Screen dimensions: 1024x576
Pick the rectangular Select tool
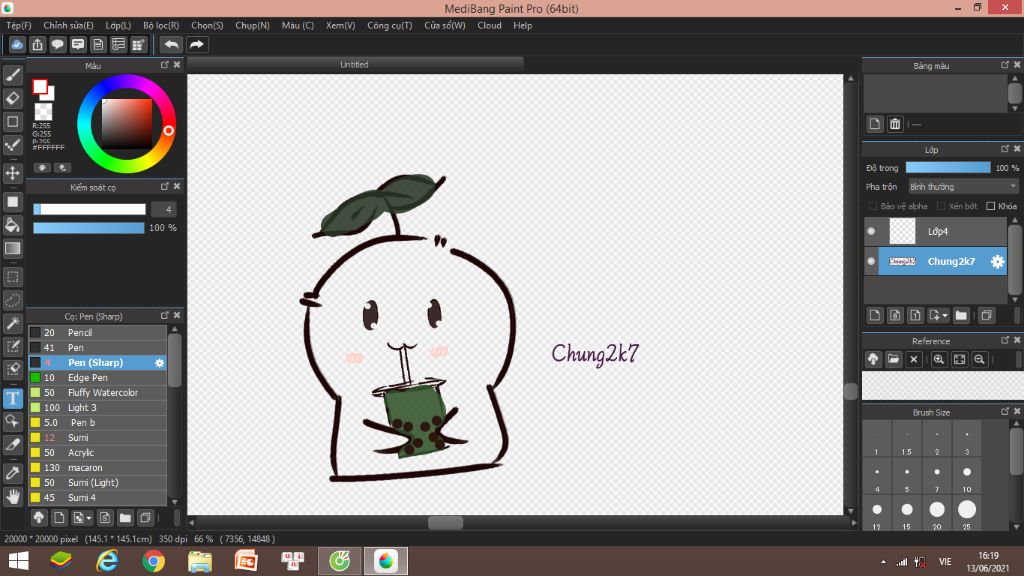pos(12,277)
